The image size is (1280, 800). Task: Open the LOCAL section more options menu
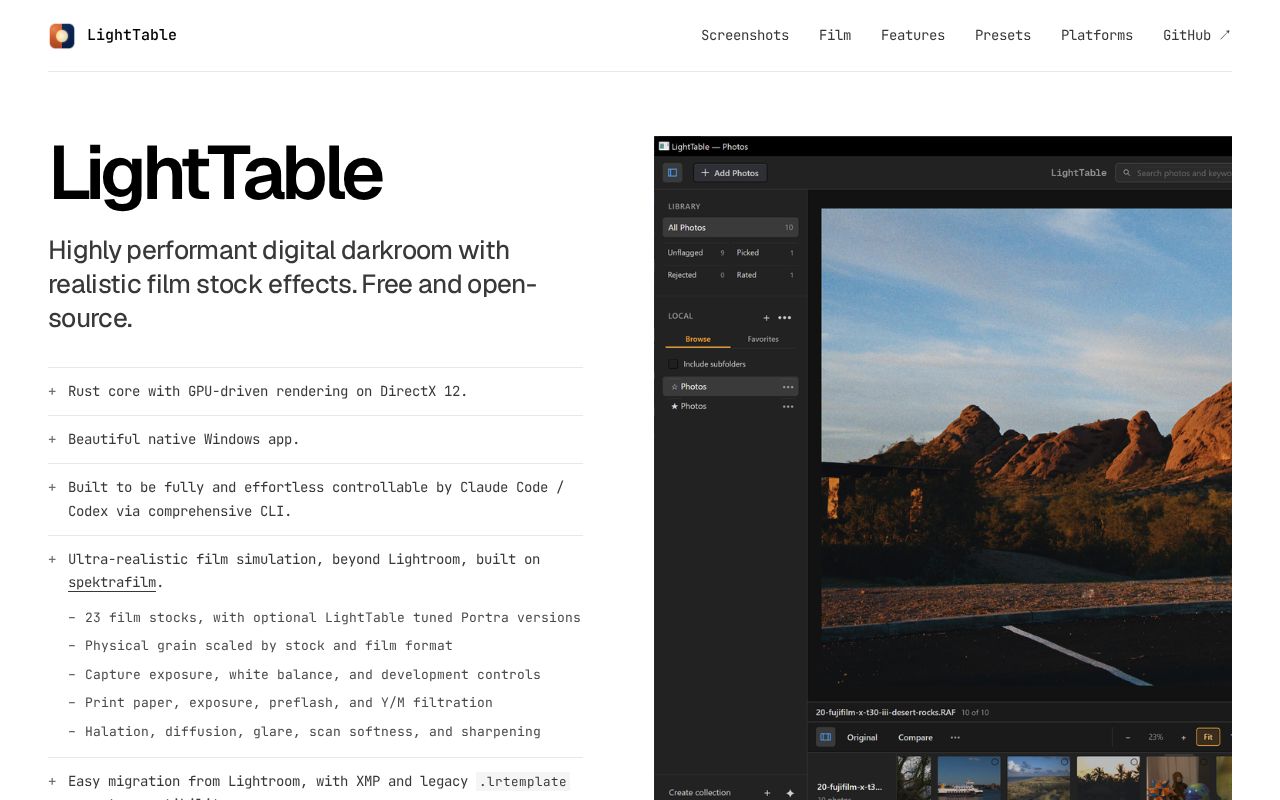(x=785, y=318)
